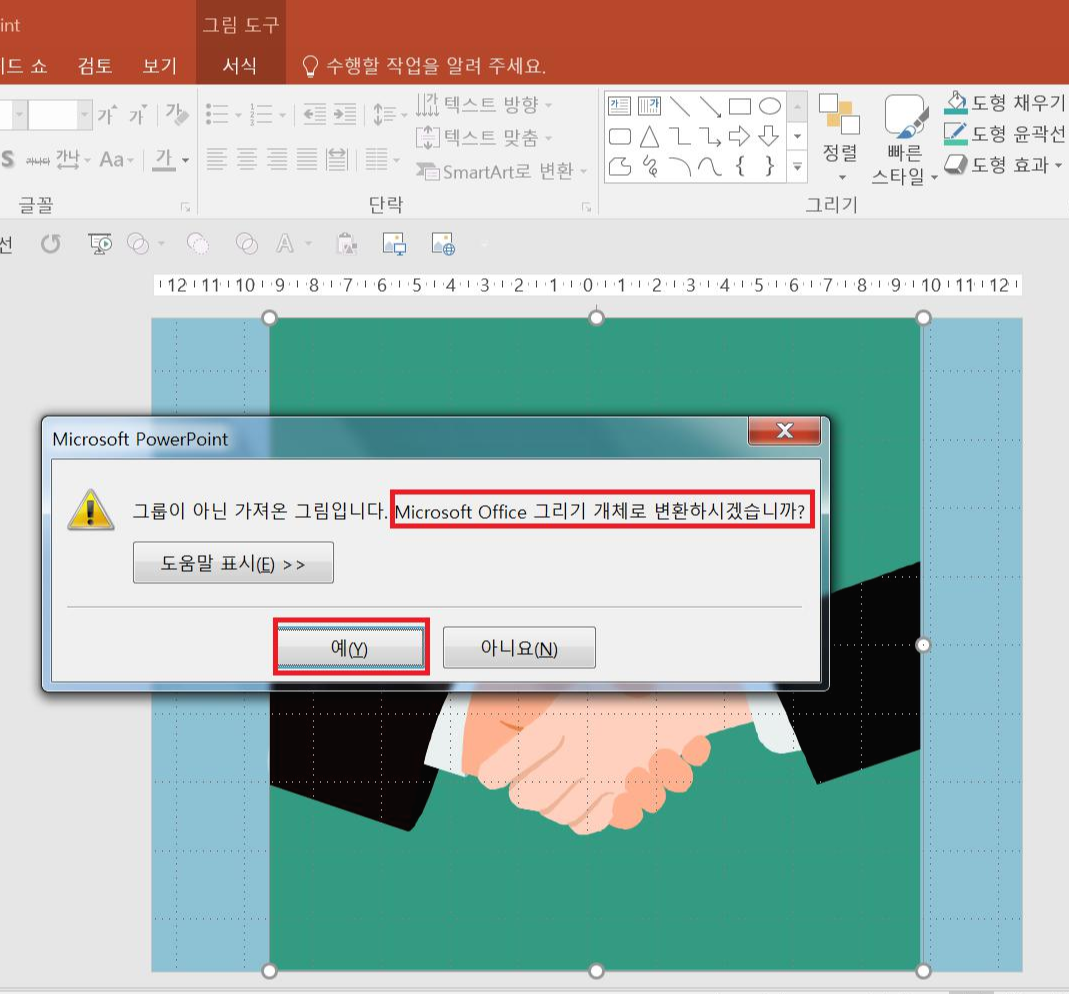Select the text box shape
The width and height of the screenshot is (1069, 994).
(x=619, y=106)
